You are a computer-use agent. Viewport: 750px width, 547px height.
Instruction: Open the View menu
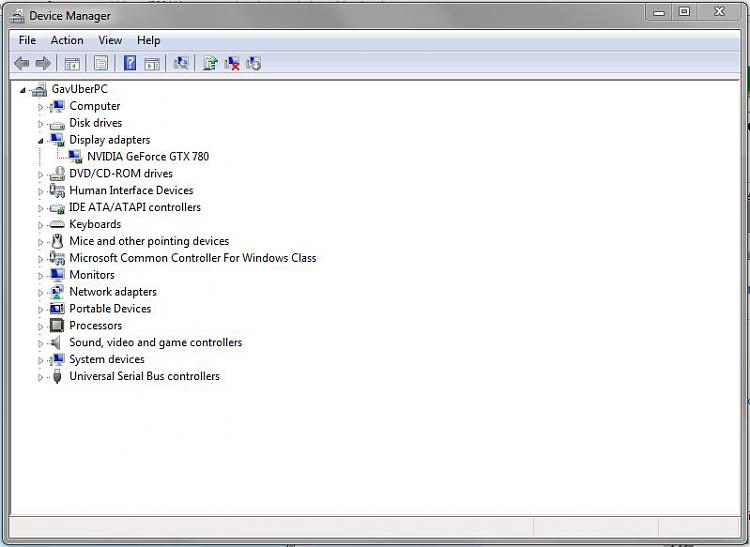tap(110, 40)
